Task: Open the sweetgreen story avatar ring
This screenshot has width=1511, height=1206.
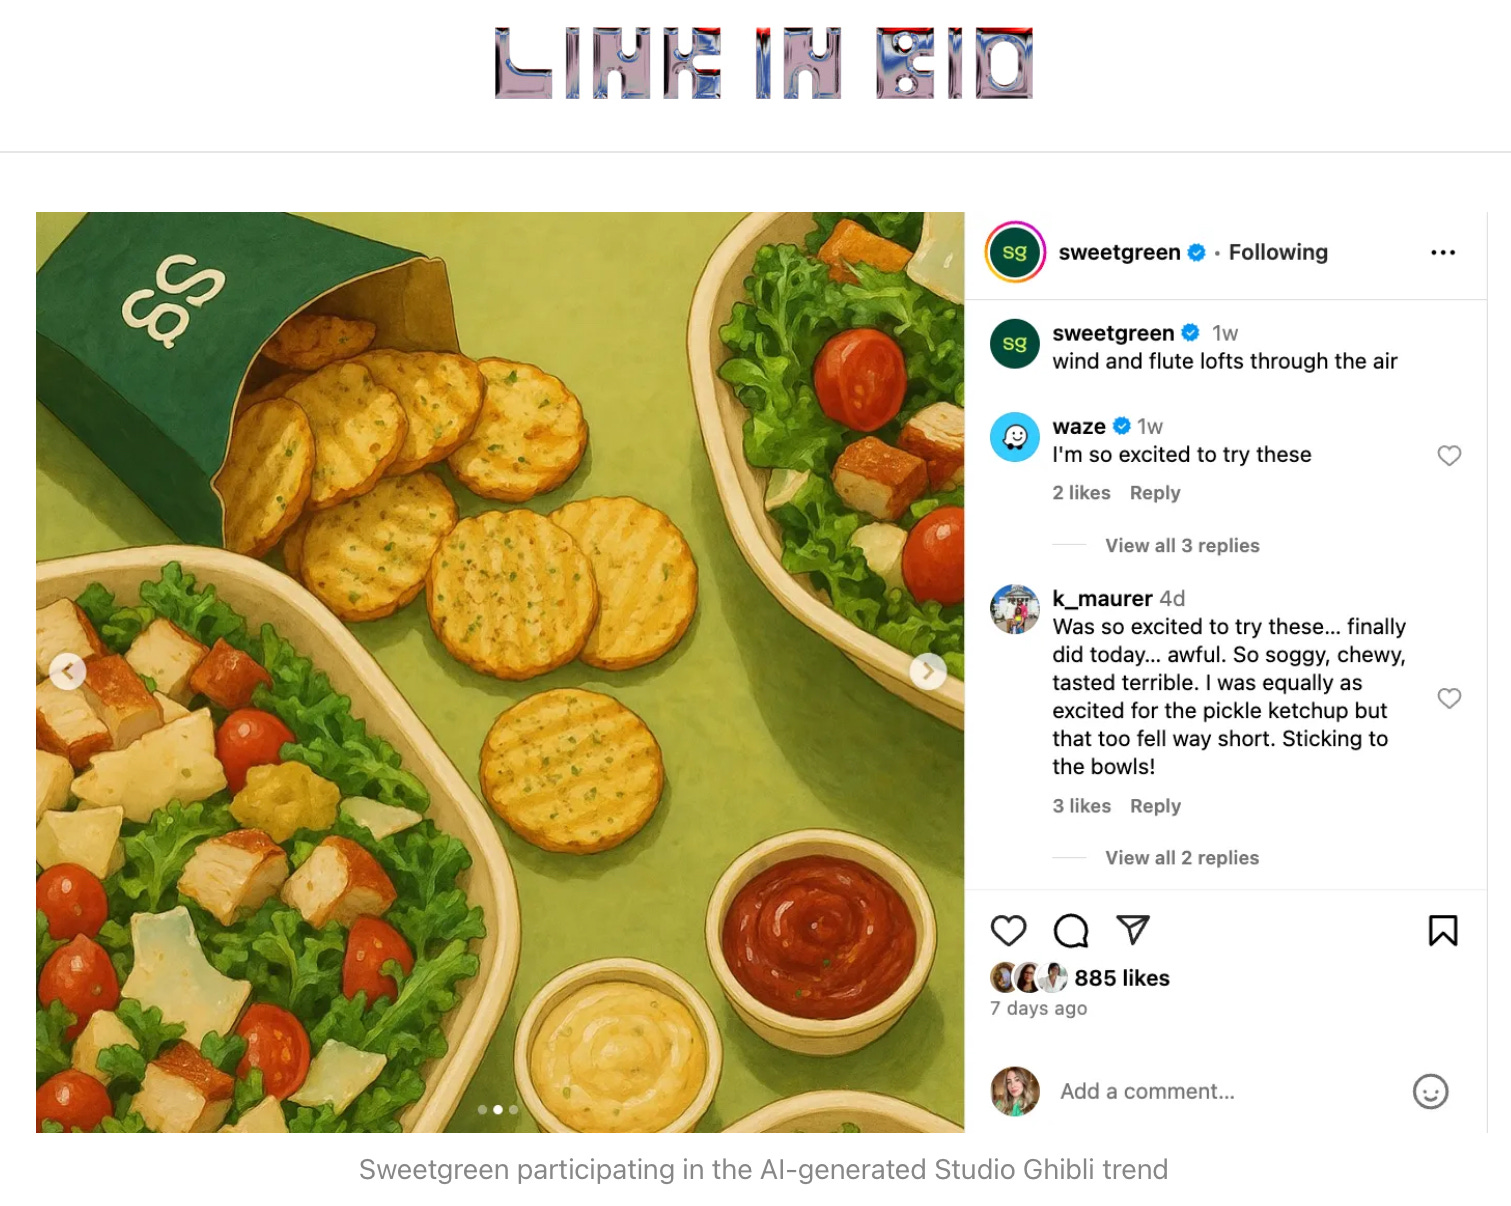Action: click(1015, 253)
